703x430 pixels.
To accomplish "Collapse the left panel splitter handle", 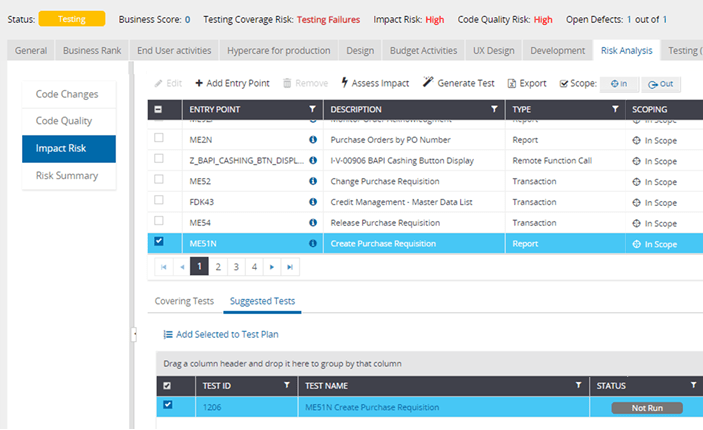I will (x=133, y=334).
